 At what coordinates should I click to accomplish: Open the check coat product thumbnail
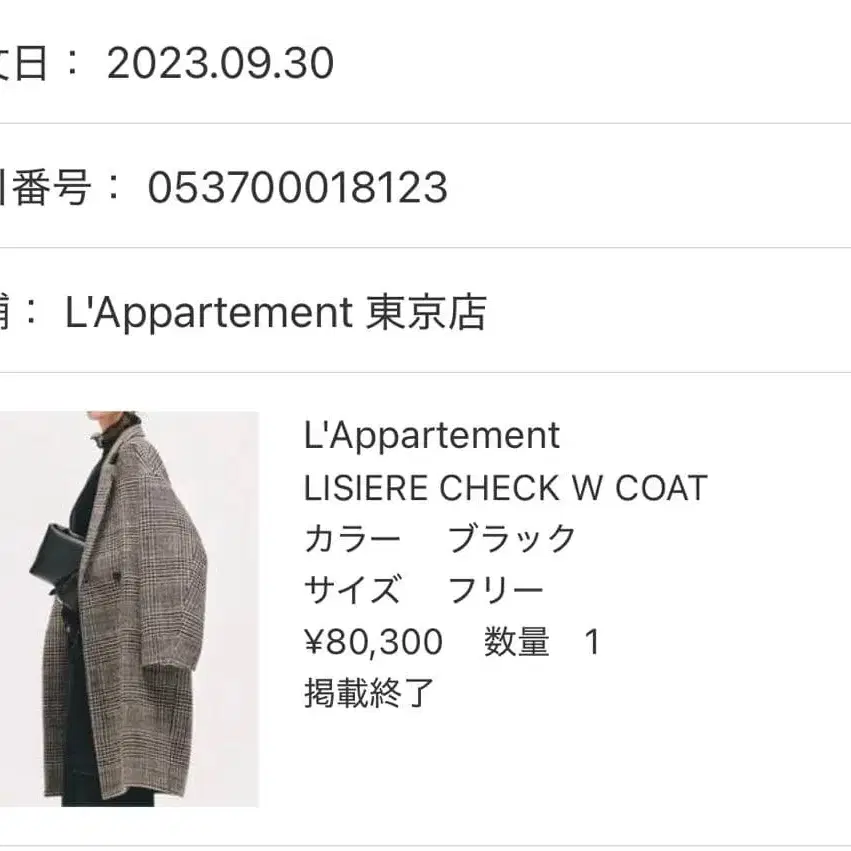129,609
